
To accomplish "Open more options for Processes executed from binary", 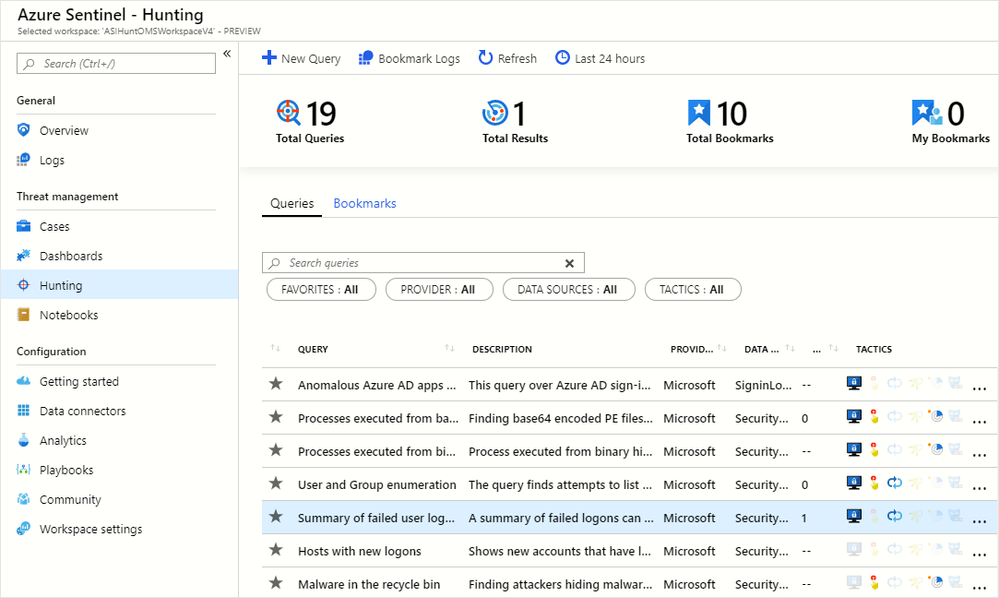I will pos(979,454).
